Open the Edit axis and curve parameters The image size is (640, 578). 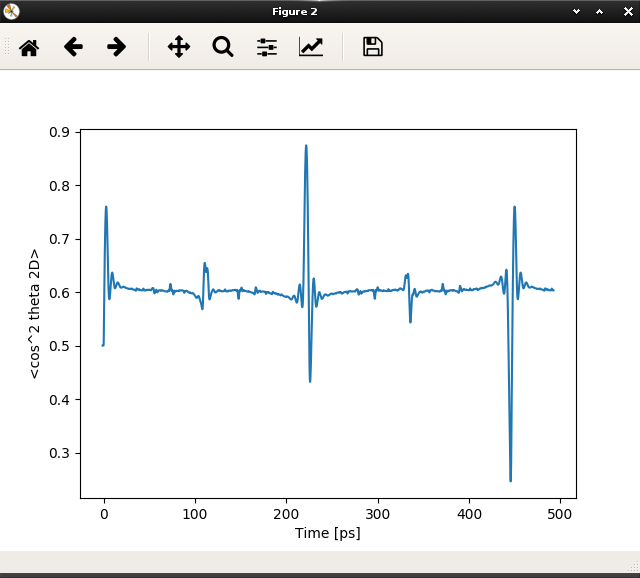311,47
